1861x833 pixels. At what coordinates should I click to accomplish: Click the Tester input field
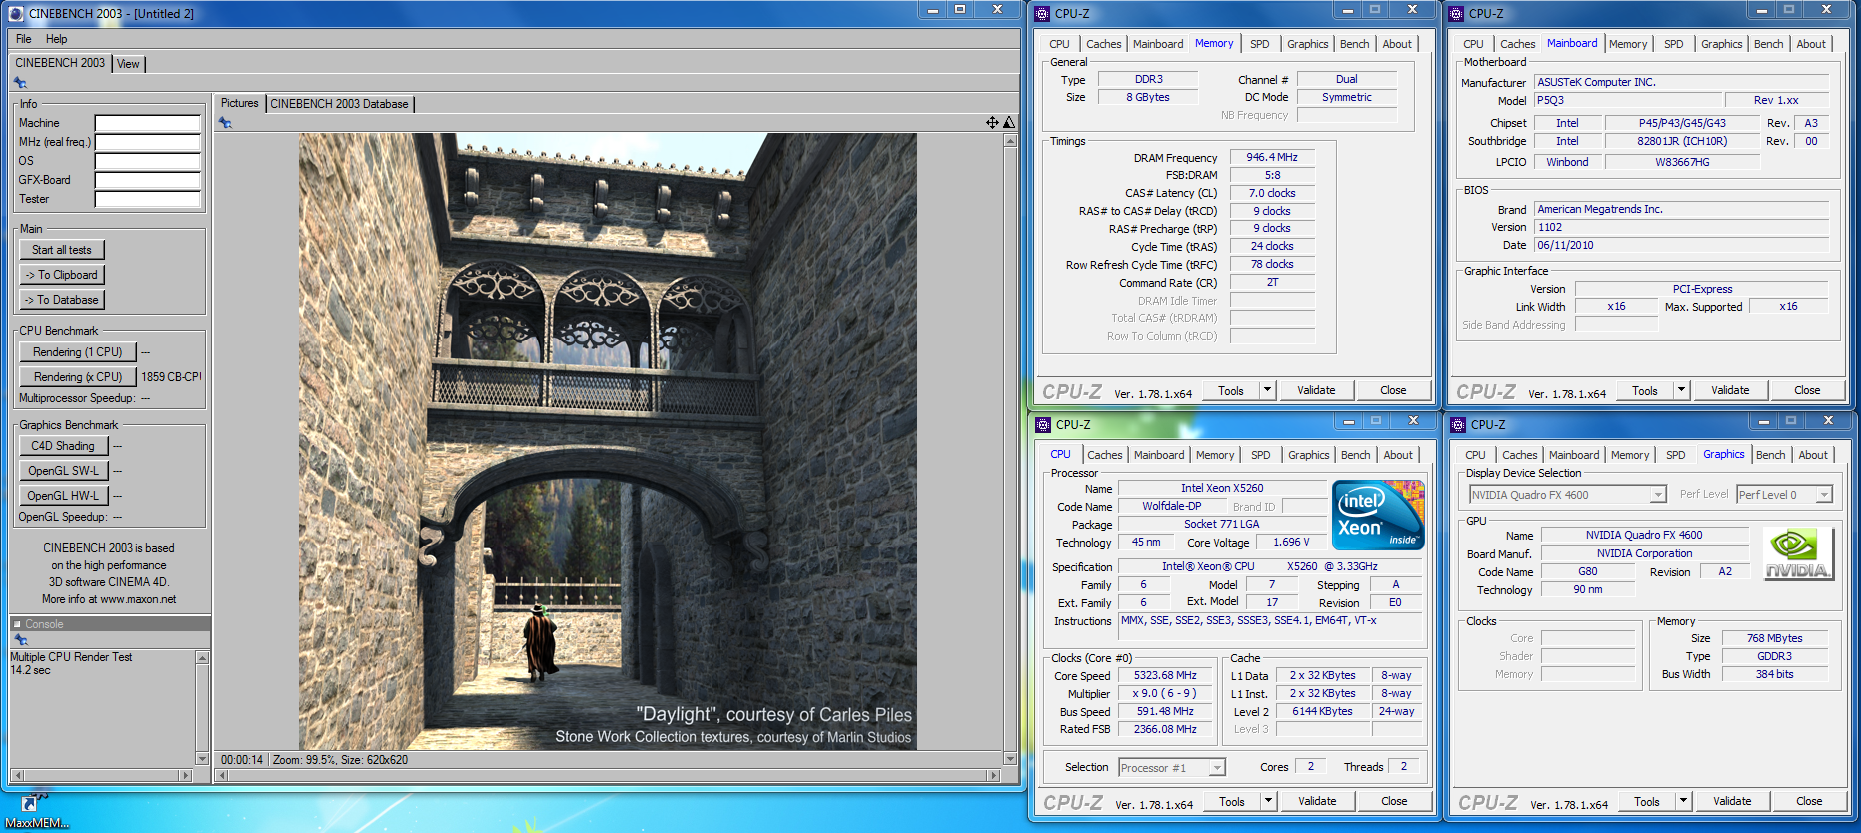click(148, 199)
